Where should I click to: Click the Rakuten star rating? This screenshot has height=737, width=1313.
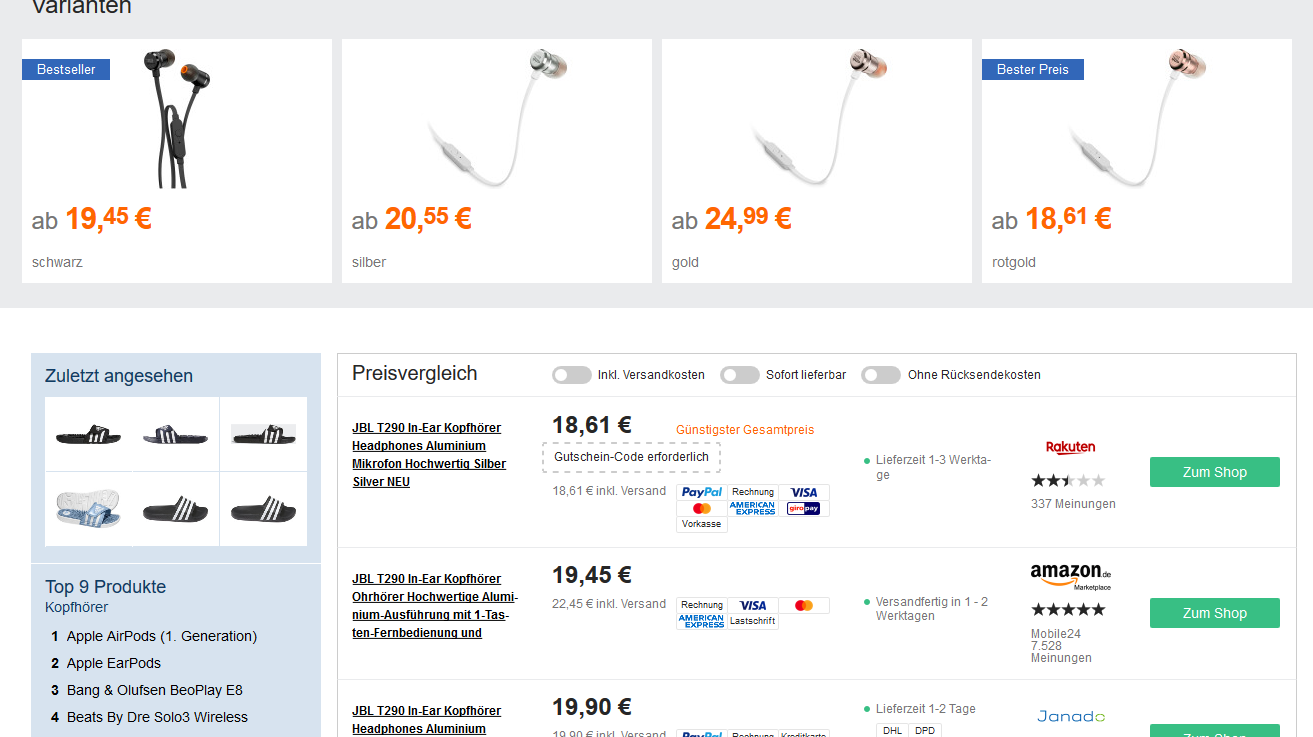[x=1068, y=481]
